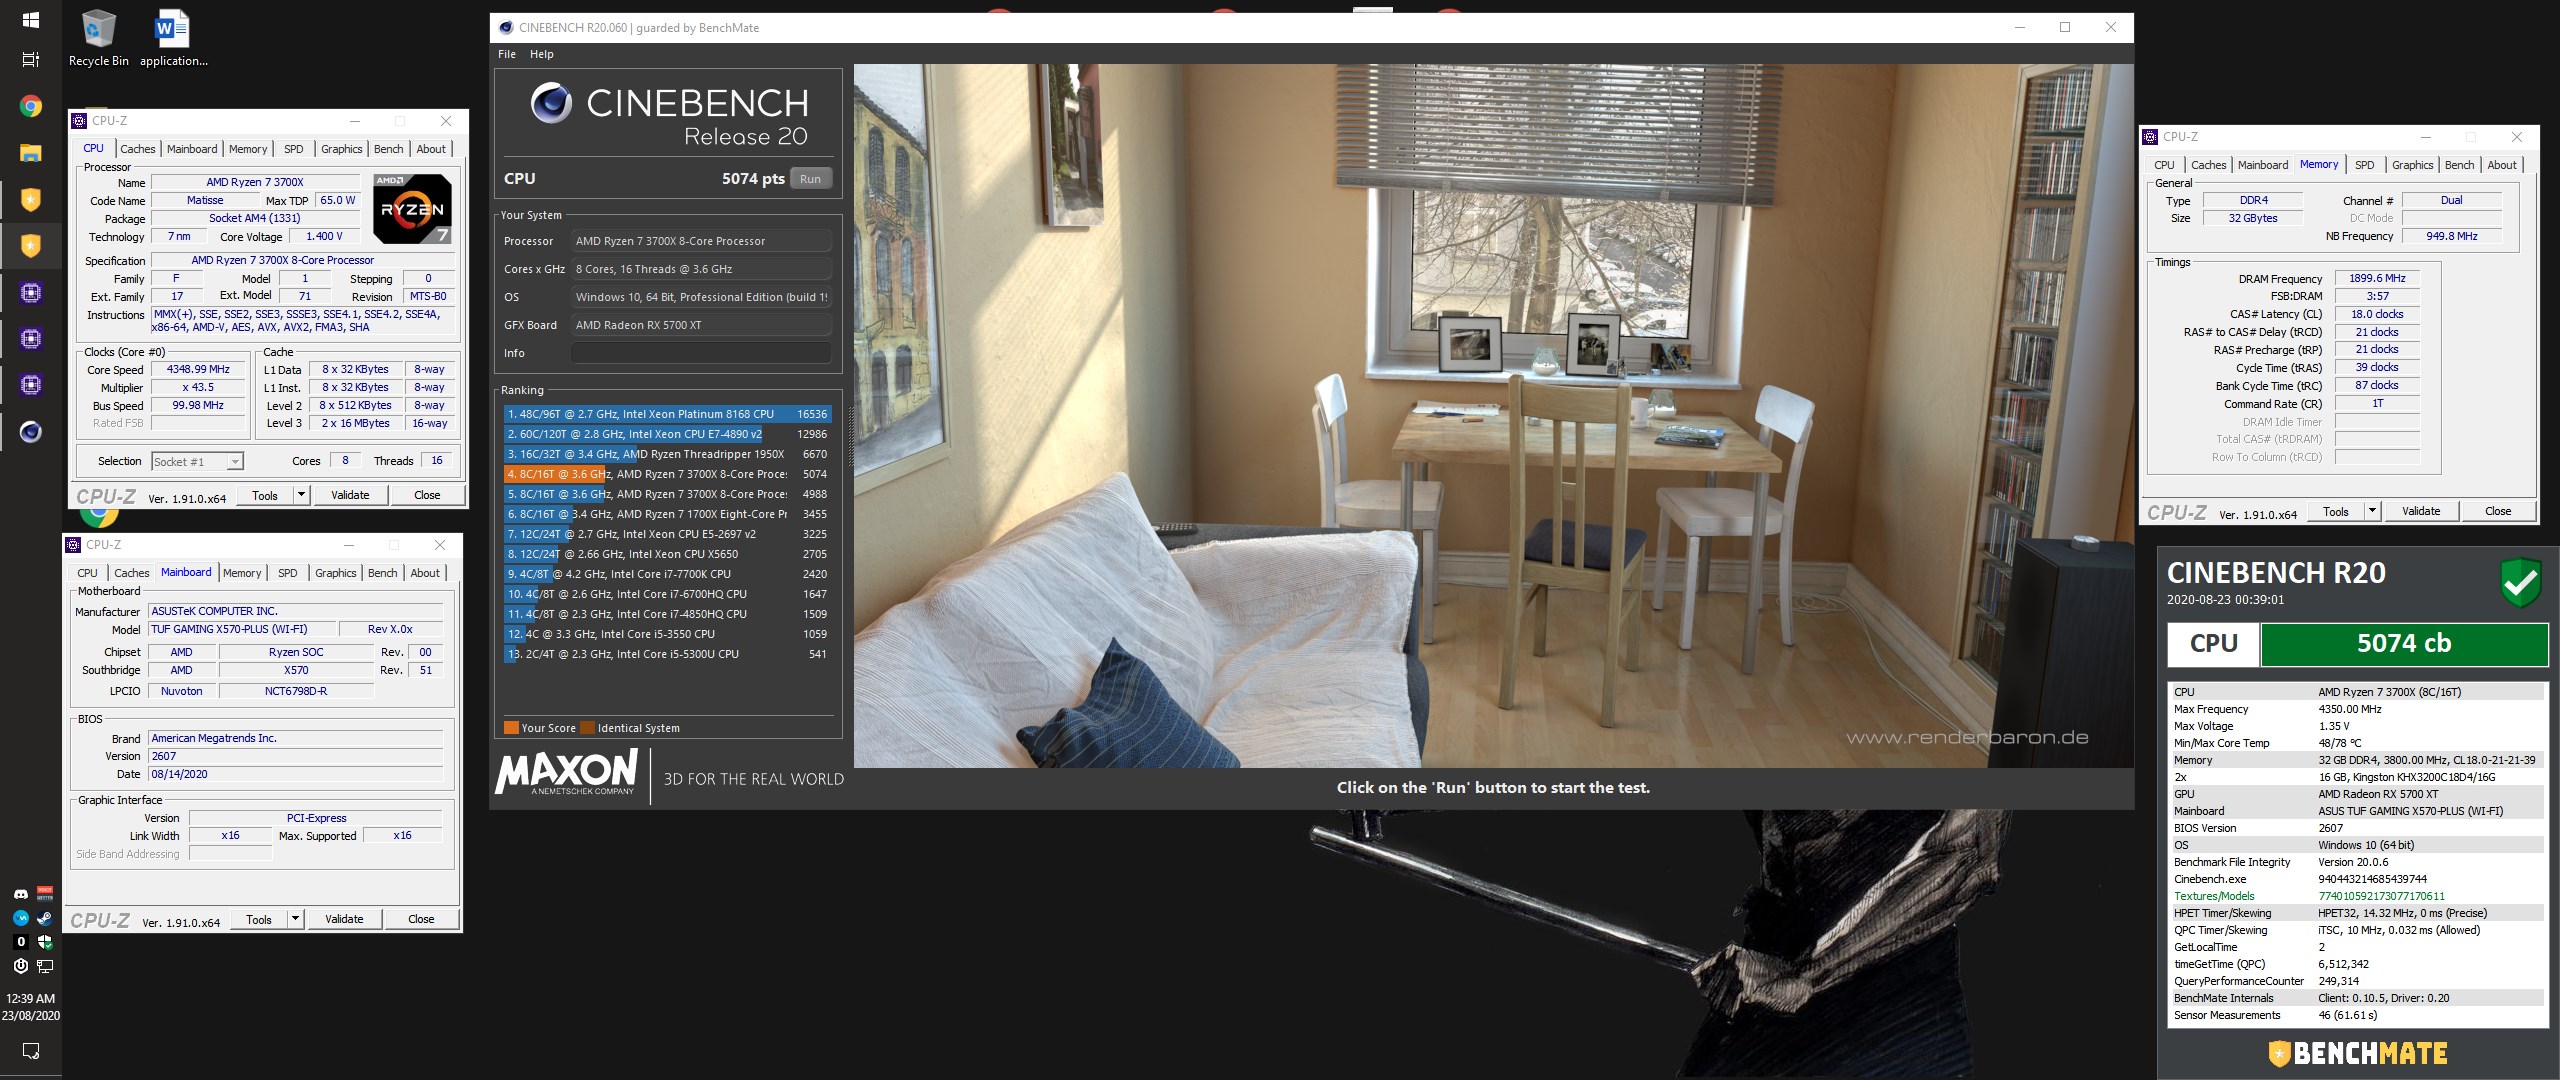Click the AMD Ryzen 7 logo in CPU-Z

[x=412, y=208]
